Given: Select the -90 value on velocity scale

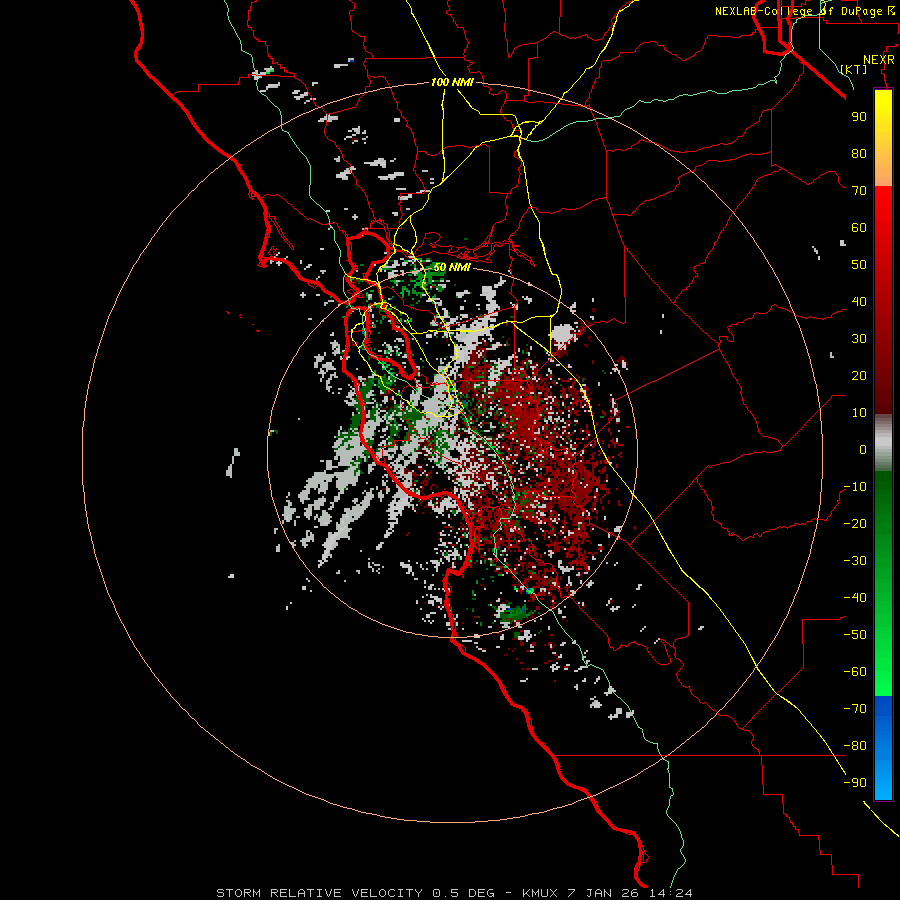Looking at the screenshot, I should click(x=855, y=783).
